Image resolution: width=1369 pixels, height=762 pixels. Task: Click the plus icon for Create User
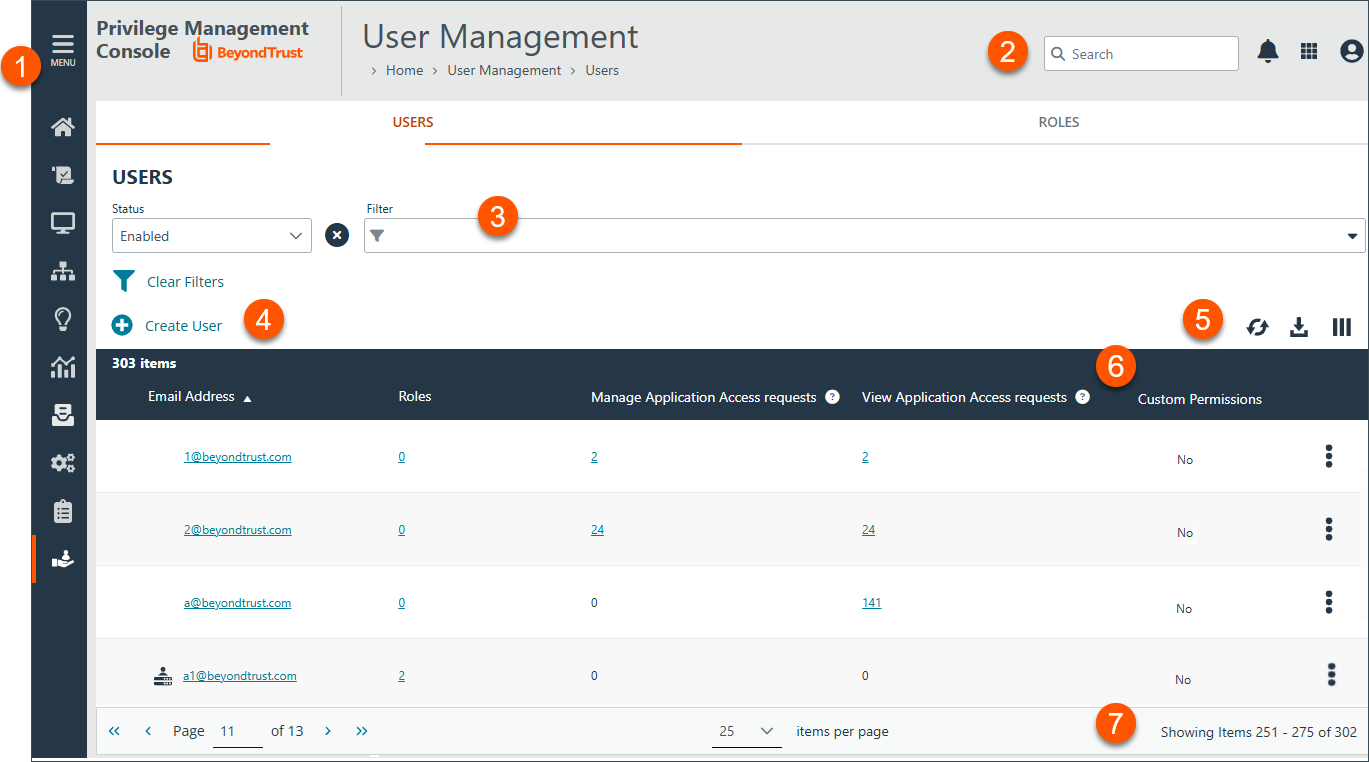(122, 325)
